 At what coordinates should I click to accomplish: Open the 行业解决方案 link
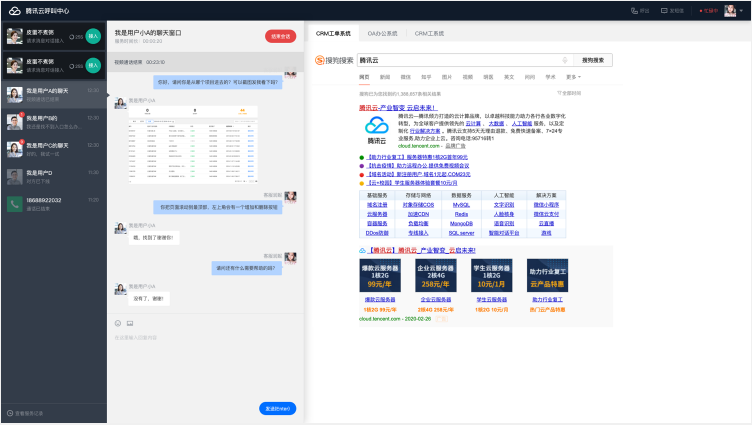(425, 131)
